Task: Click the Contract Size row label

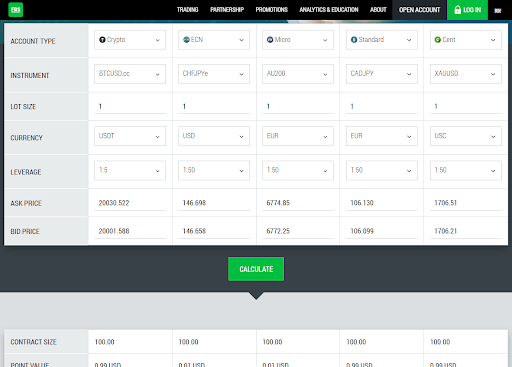Action: 33,342
